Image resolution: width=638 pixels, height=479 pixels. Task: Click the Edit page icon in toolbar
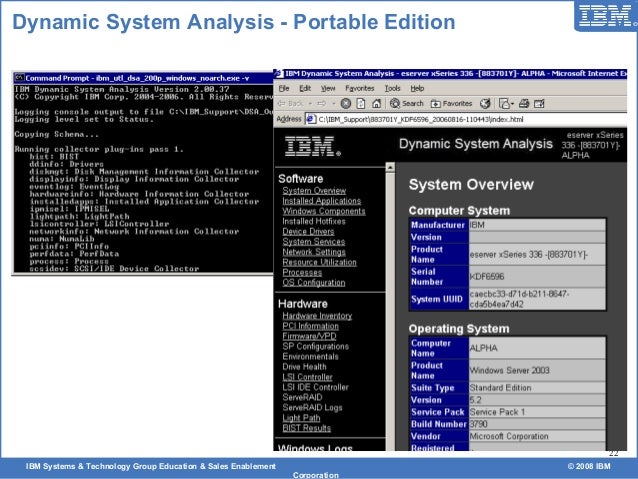[x=539, y=104]
